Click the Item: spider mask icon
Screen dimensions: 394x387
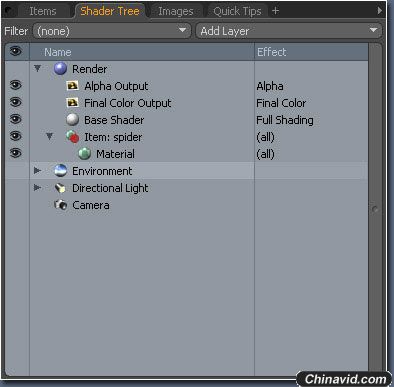72,137
